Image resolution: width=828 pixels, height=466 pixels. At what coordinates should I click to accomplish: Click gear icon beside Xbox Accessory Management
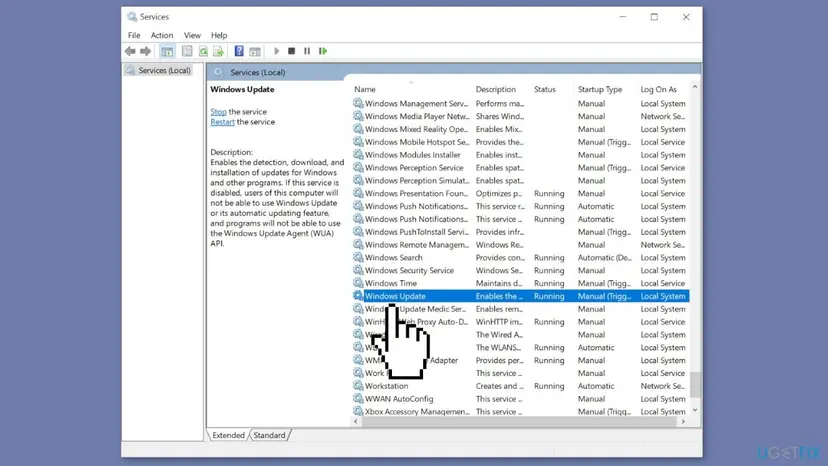pos(358,412)
